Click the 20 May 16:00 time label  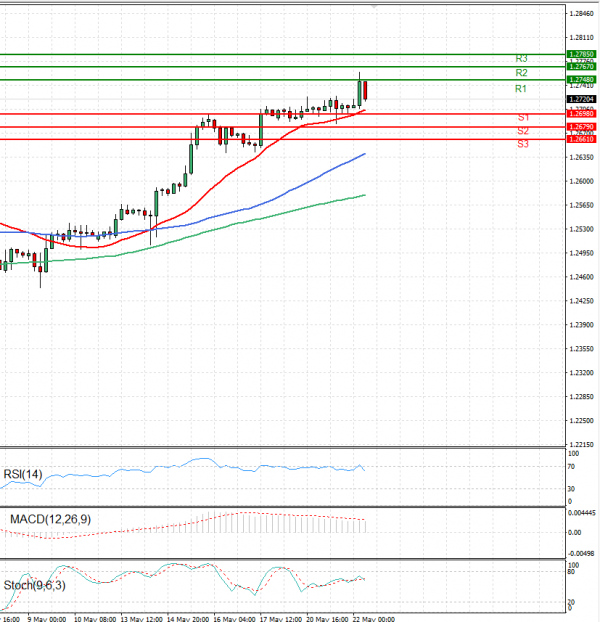click(327, 619)
